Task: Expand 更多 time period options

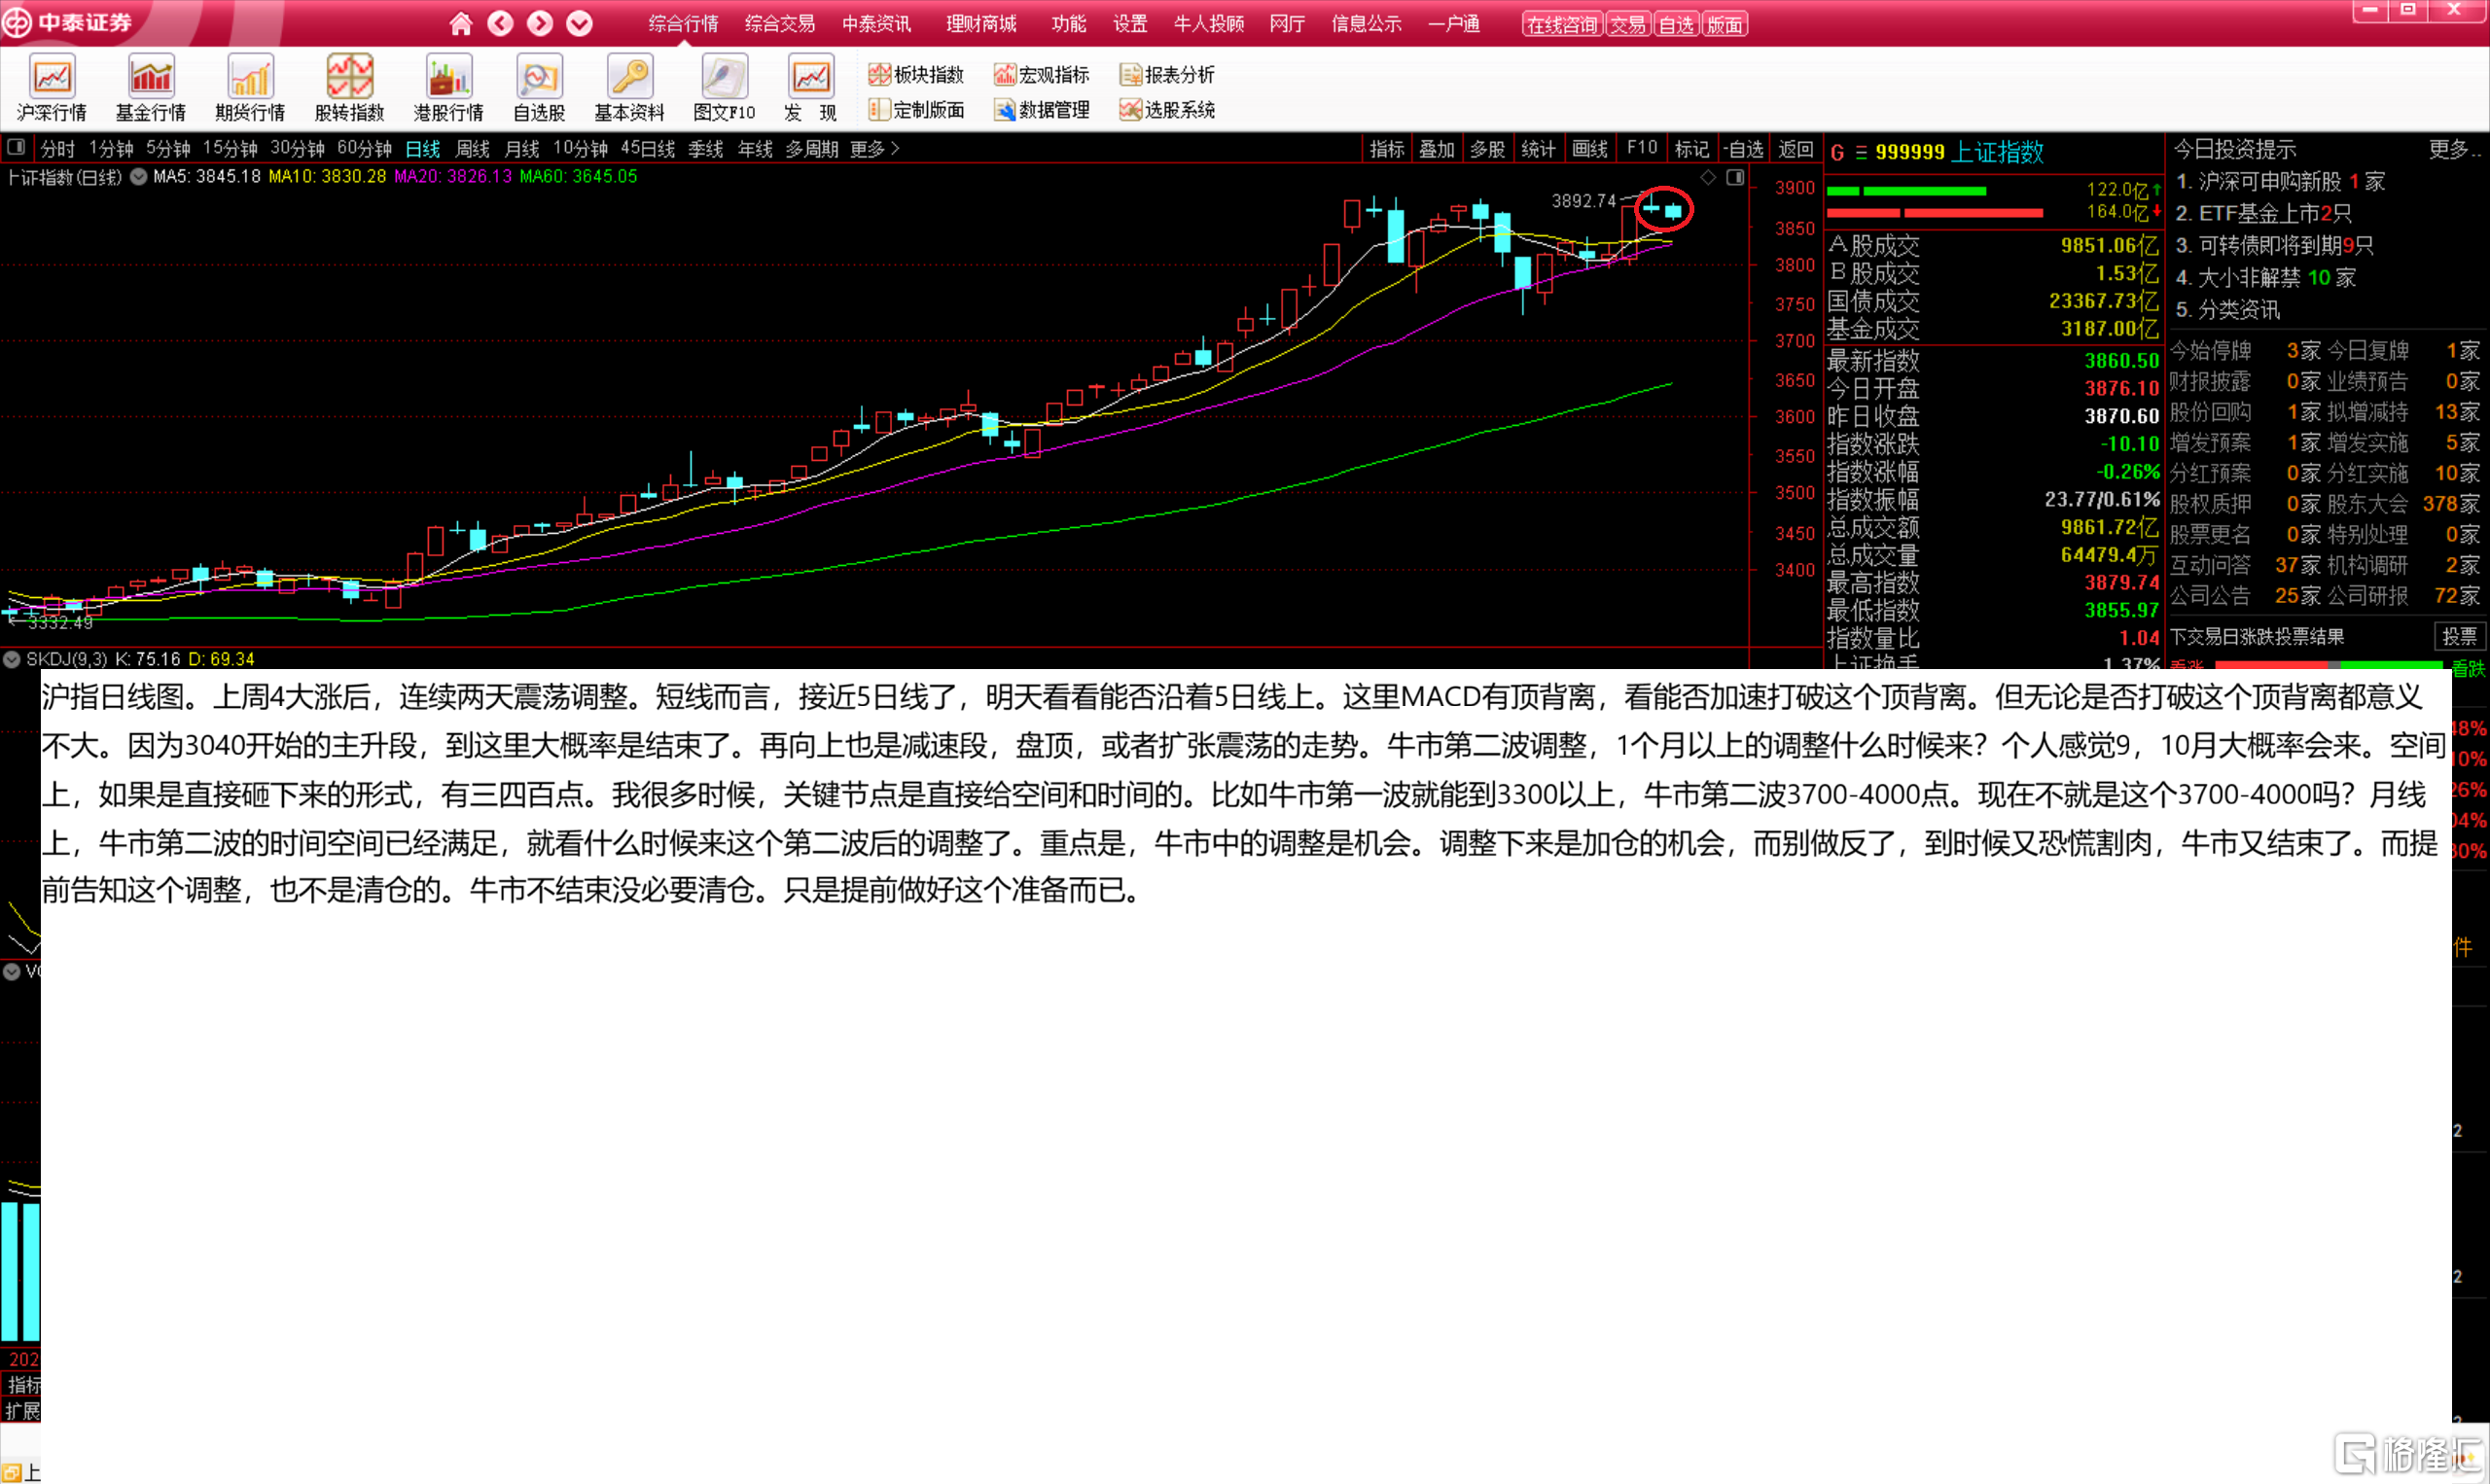Action: pyautogui.click(x=875, y=148)
